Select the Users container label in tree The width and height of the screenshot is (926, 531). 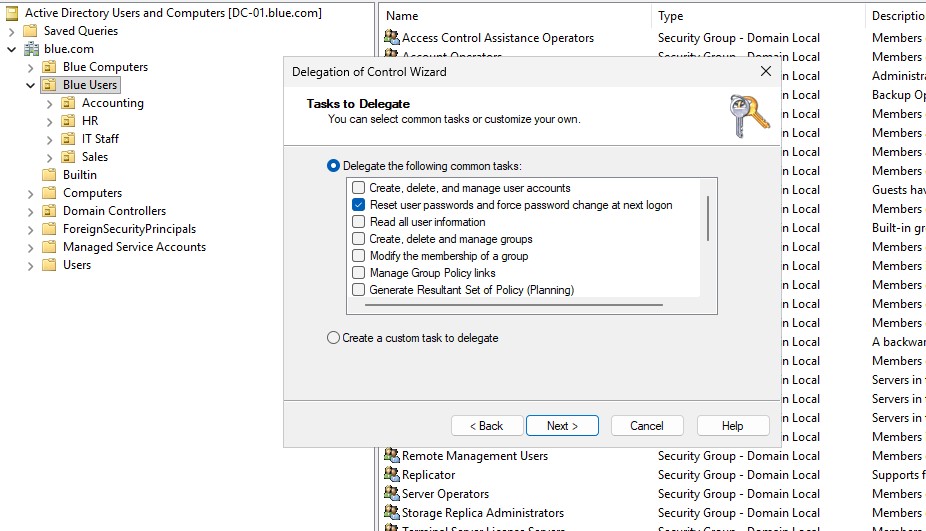[77, 265]
